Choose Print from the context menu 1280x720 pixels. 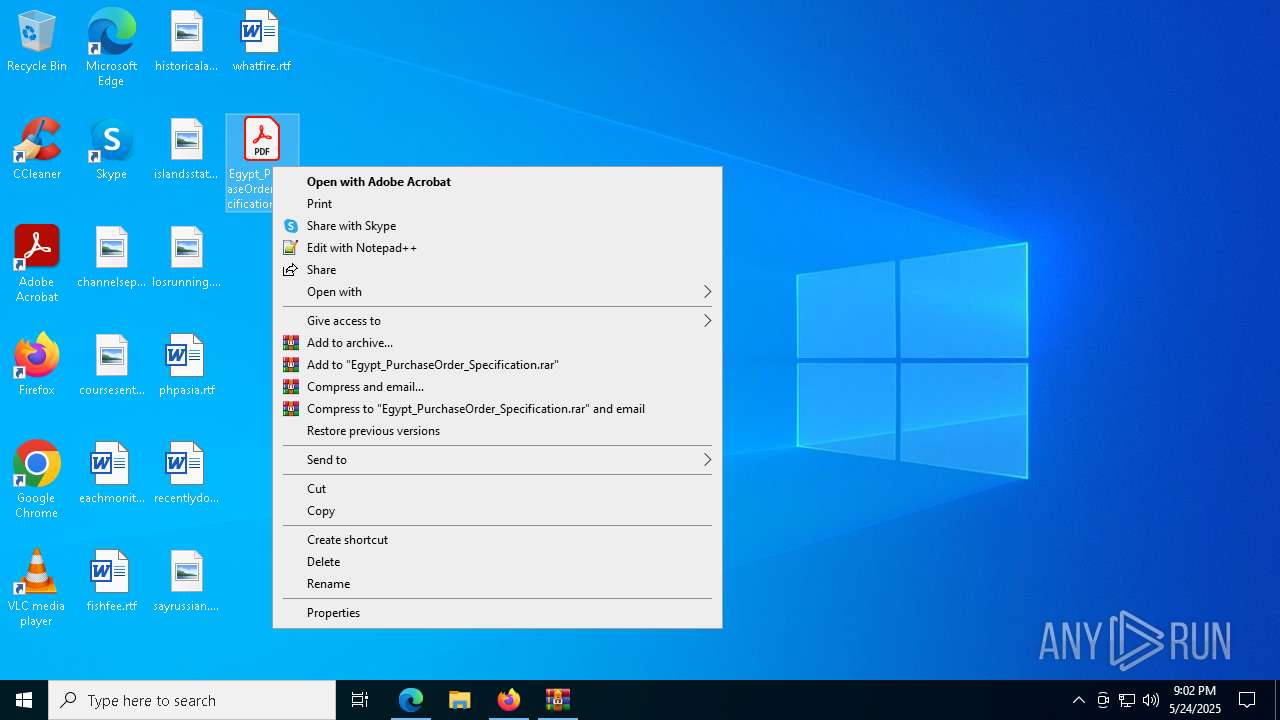click(497, 204)
